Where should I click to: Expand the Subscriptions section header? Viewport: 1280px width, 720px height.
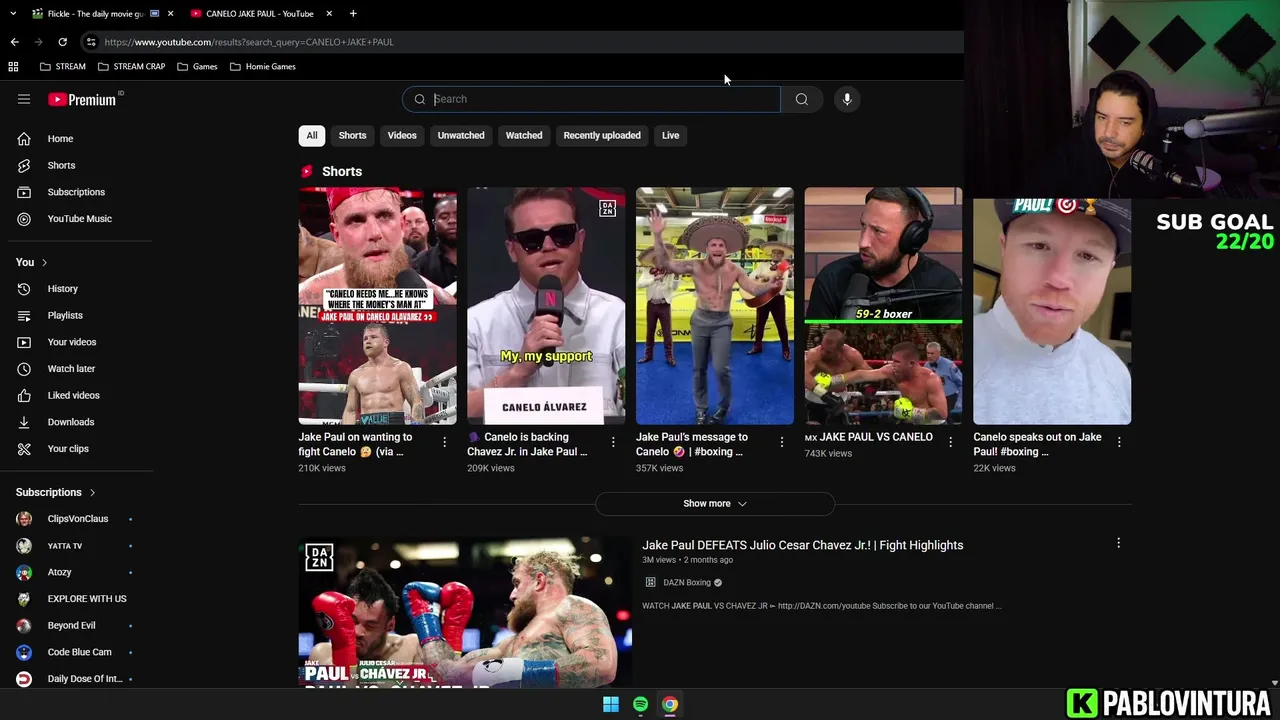56,492
